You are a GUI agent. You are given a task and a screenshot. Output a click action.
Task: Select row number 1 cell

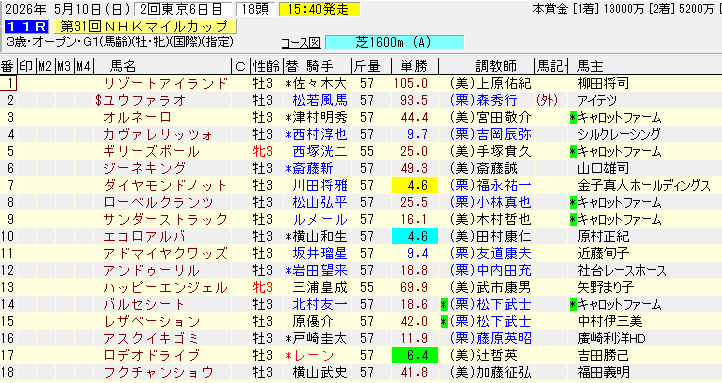[x=9, y=83]
